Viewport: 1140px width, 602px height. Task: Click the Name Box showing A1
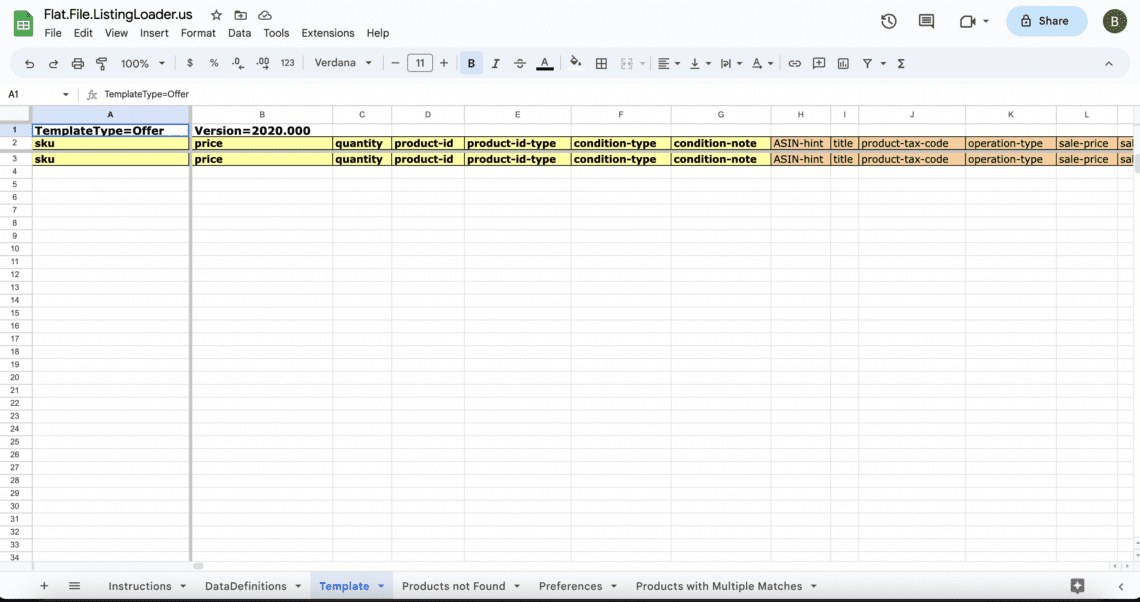tap(30, 94)
